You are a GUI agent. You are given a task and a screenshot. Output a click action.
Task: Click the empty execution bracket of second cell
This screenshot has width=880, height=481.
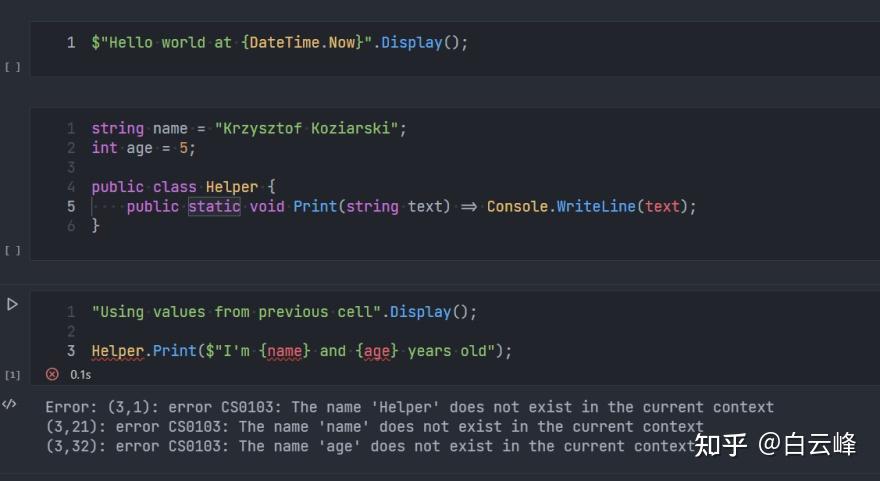click(12, 250)
